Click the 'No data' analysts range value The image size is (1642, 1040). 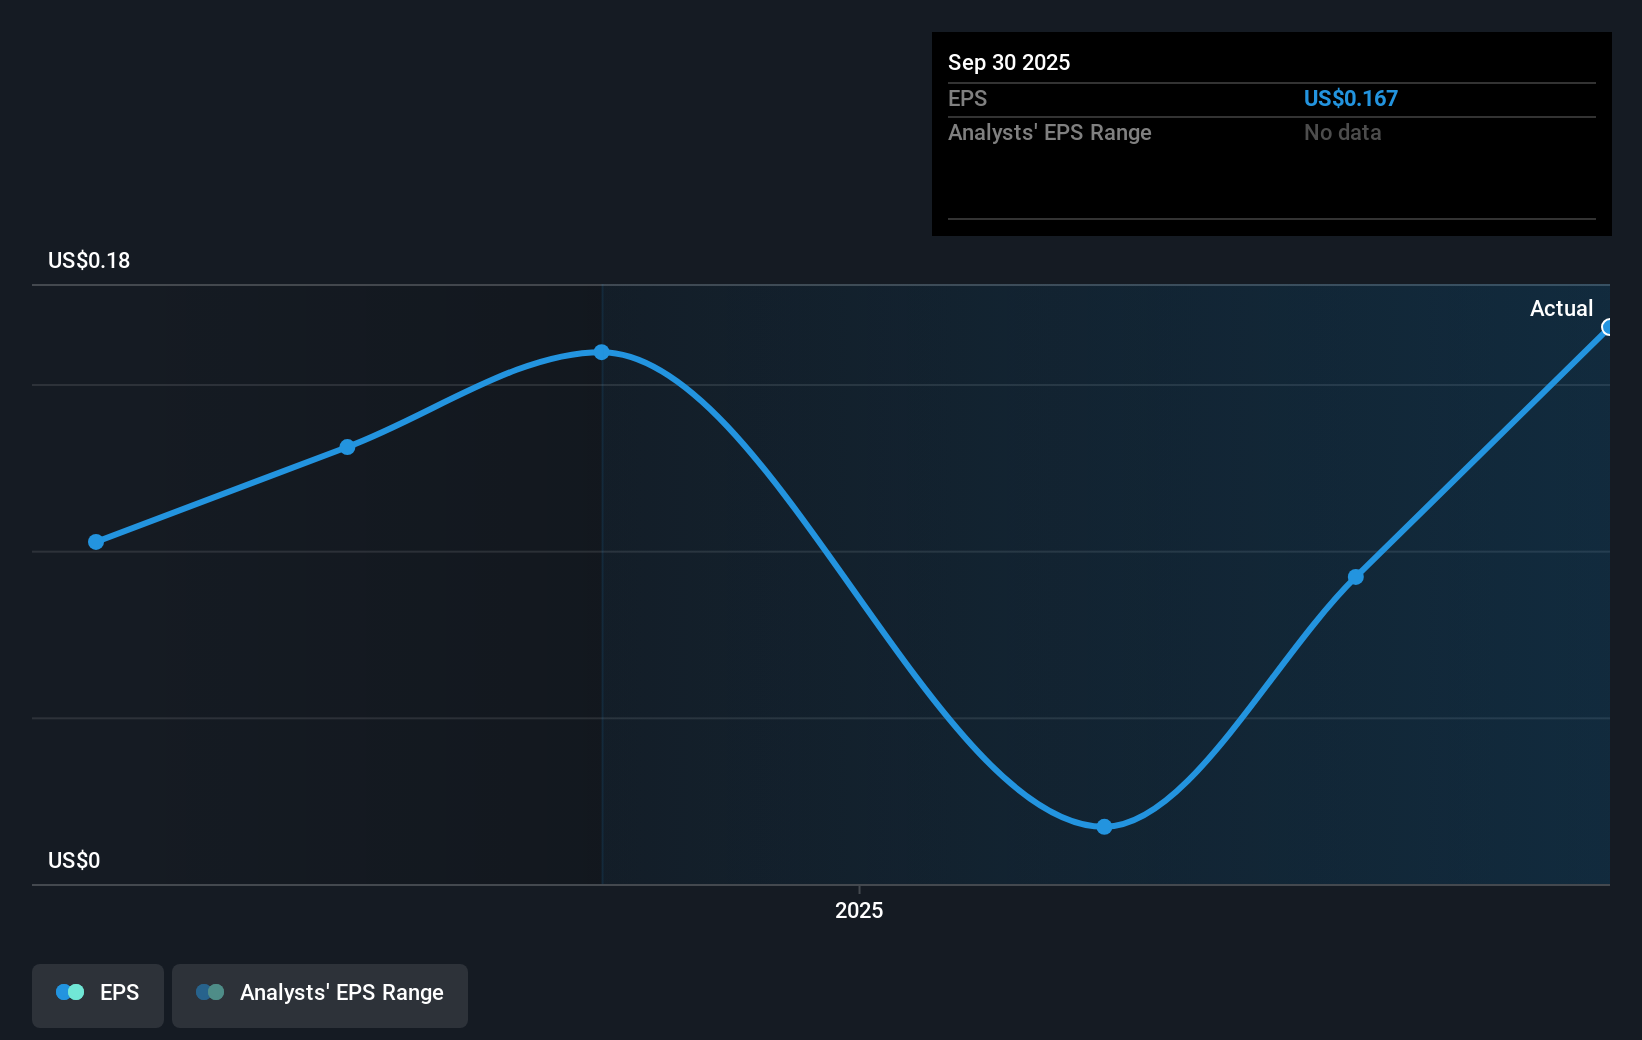tap(1342, 132)
